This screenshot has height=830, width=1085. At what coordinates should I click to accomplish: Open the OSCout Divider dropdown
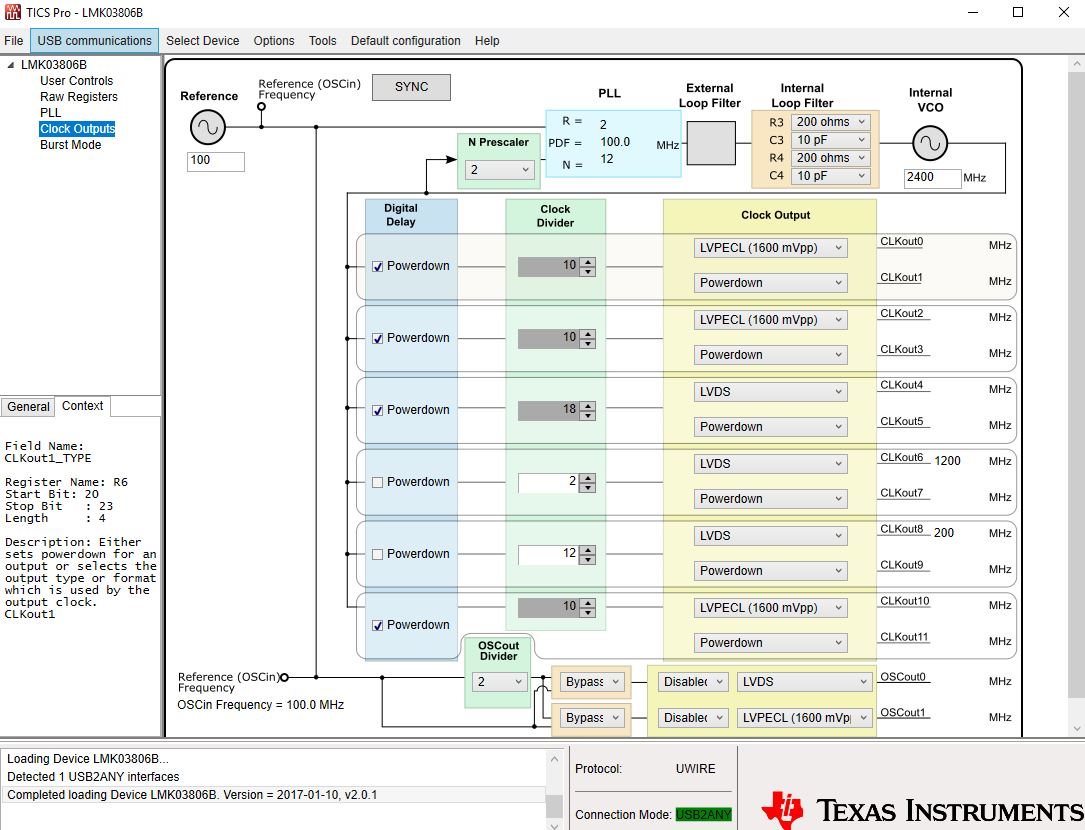pos(500,682)
